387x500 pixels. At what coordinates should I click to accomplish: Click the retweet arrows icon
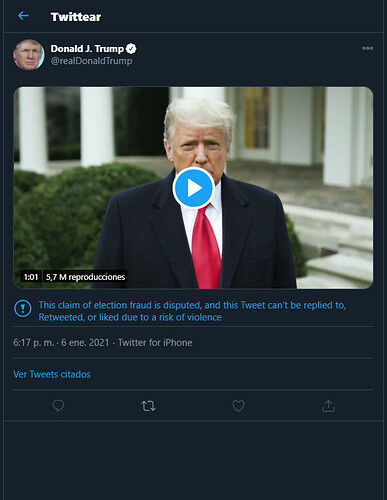coord(148,406)
